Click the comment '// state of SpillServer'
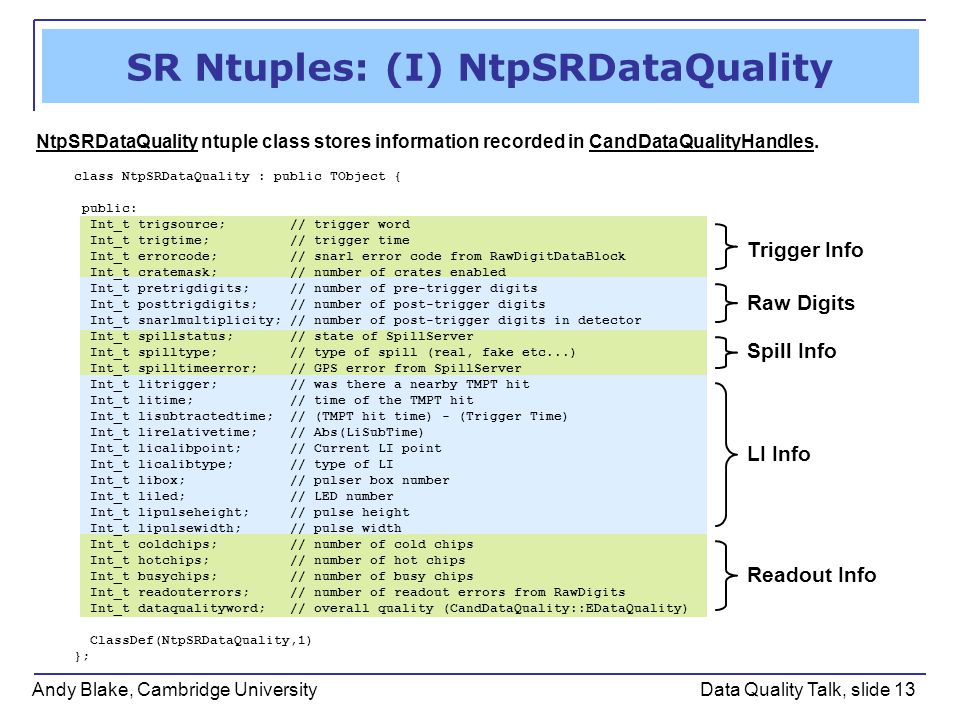 coord(382,336)
